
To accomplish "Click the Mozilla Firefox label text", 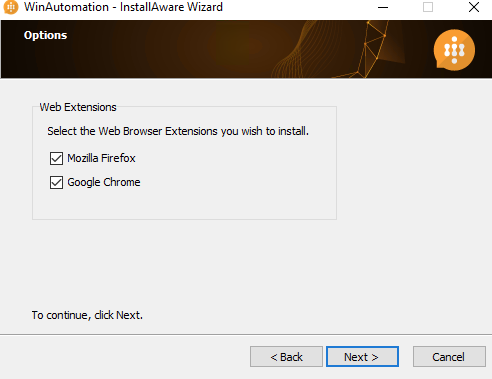I will click(101, 158).
